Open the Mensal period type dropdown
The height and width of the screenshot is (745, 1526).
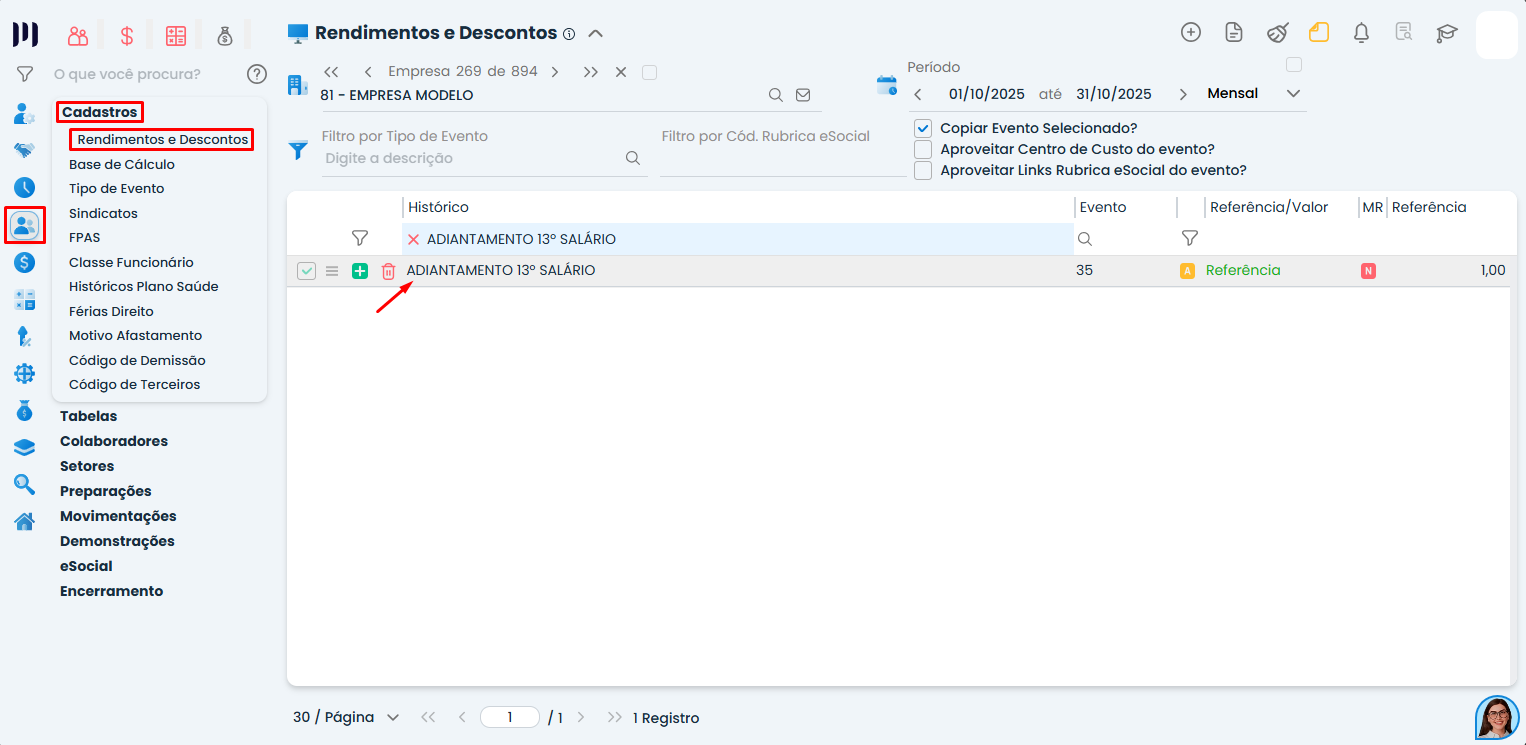point(1255,94)
